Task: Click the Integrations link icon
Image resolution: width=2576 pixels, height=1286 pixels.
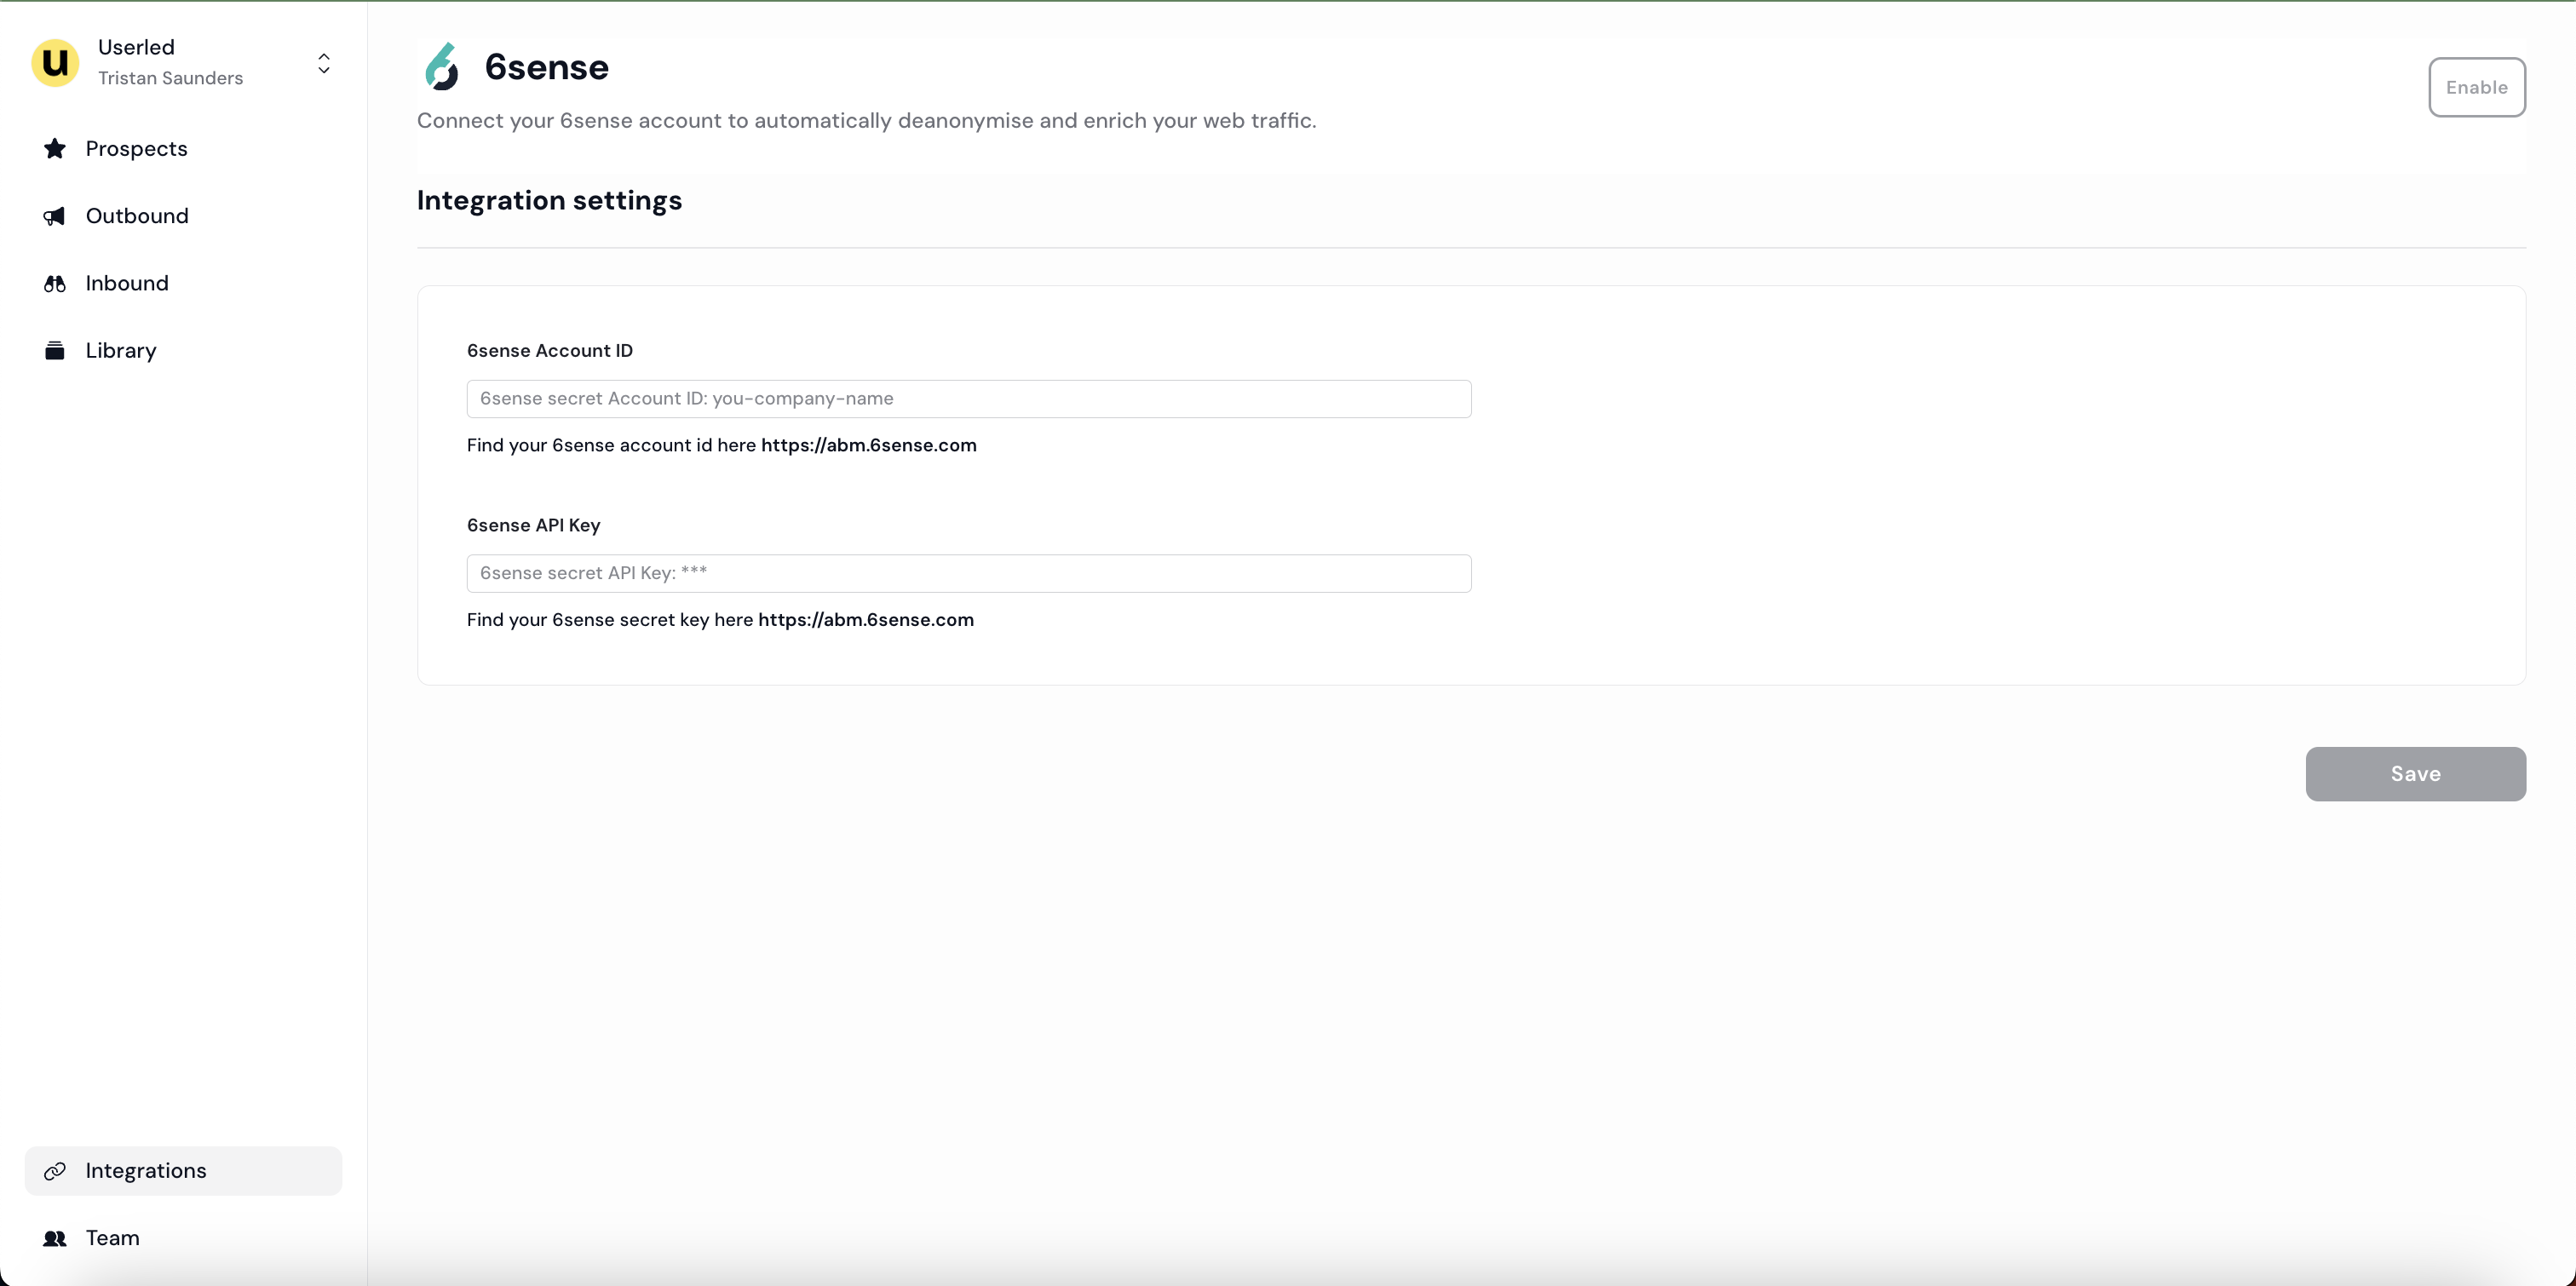Action: (x=55, y=1171)
